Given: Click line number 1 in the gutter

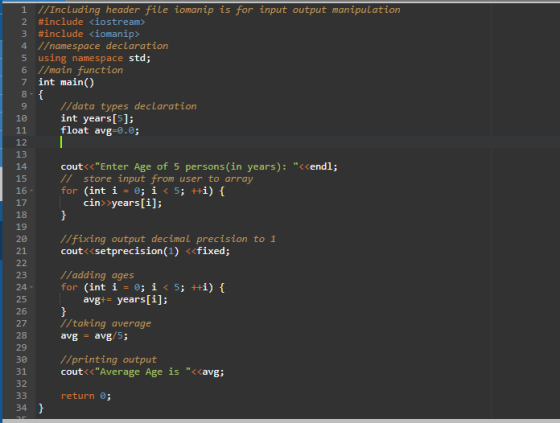Looking at the screenshot, I should [24, 10].
